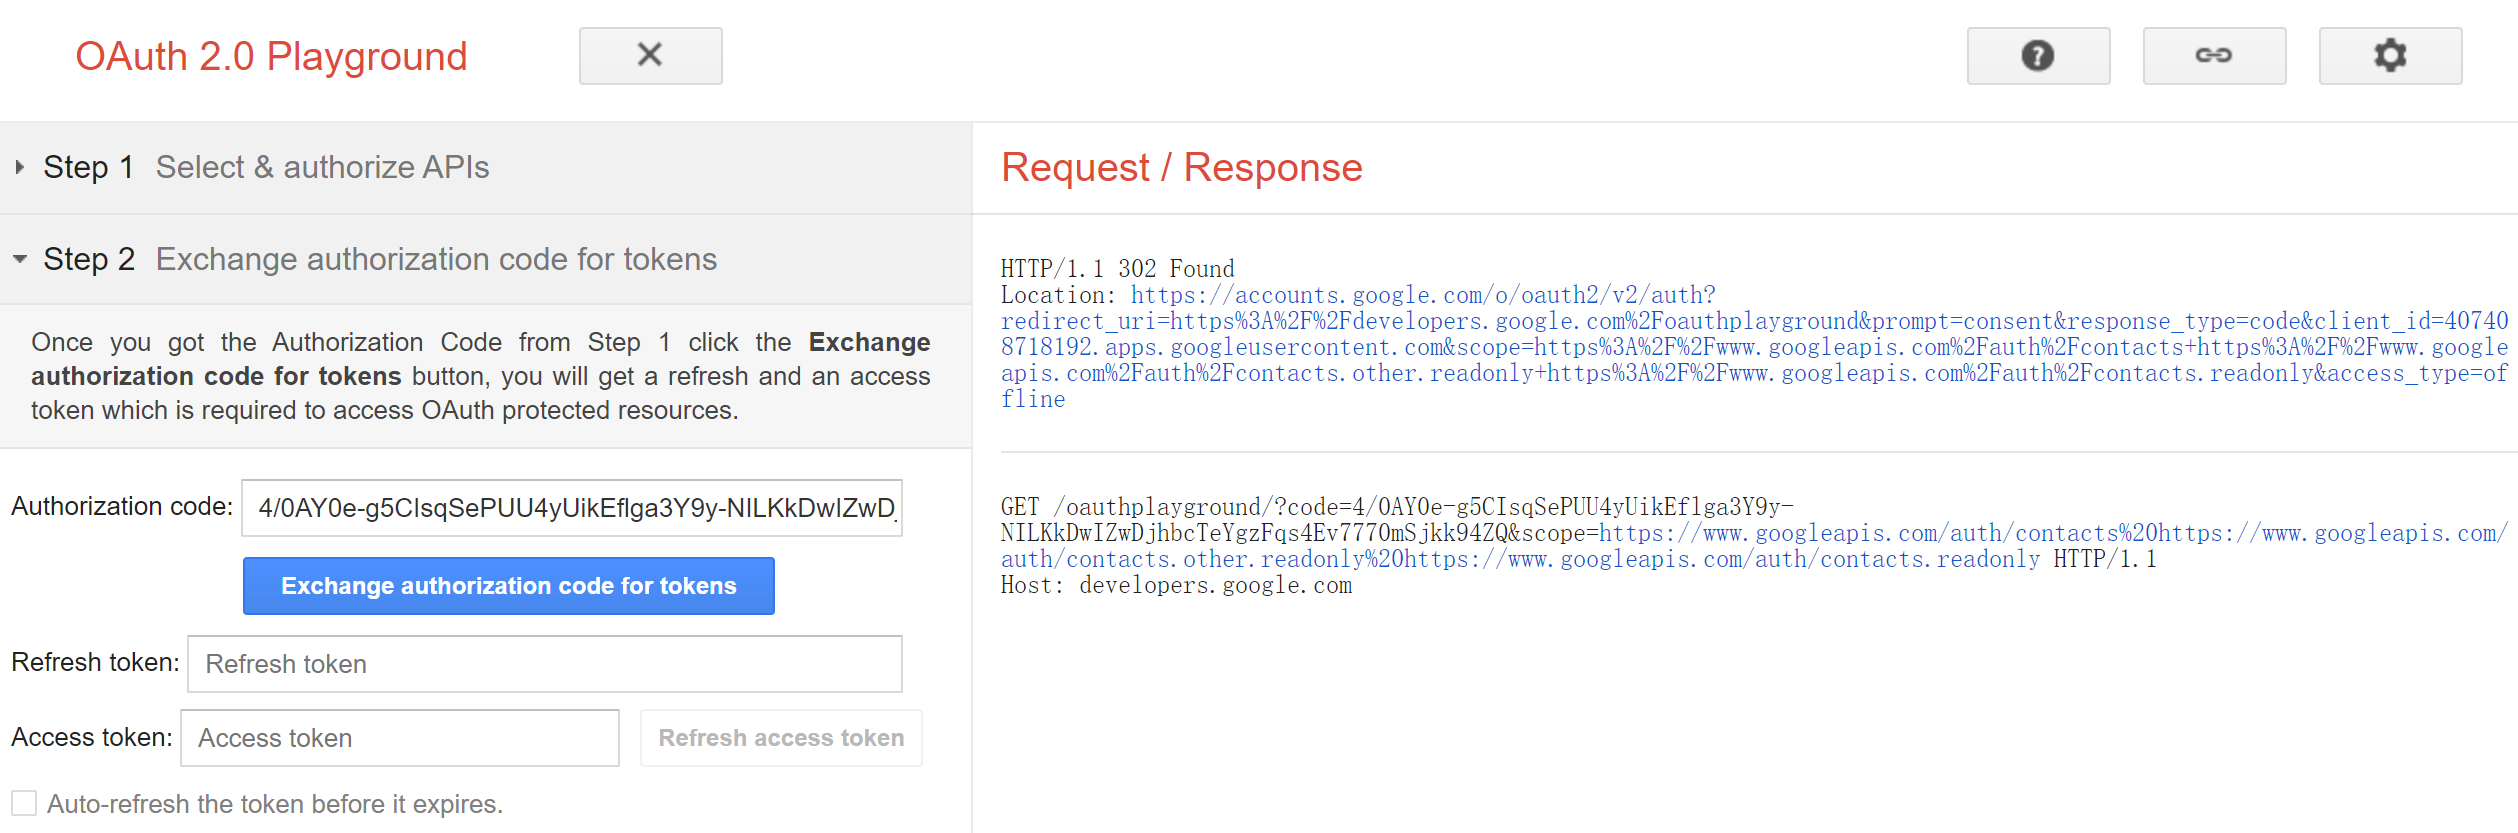This screenshot has width=2518, height=833.
Task: Click the Authorization code label
Action: (122, 506)
